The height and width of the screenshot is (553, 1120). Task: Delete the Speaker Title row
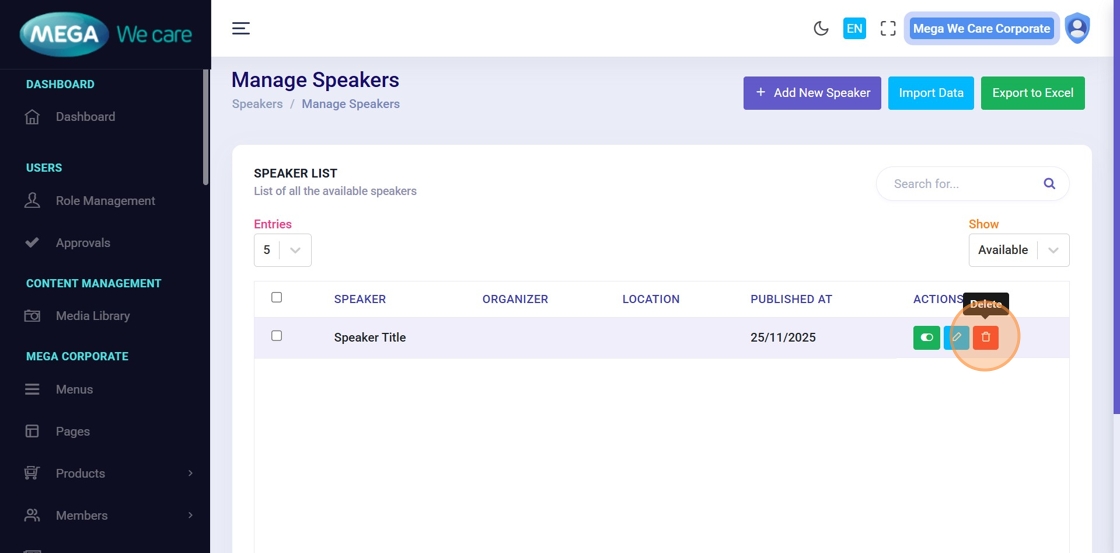coord(985,338)
